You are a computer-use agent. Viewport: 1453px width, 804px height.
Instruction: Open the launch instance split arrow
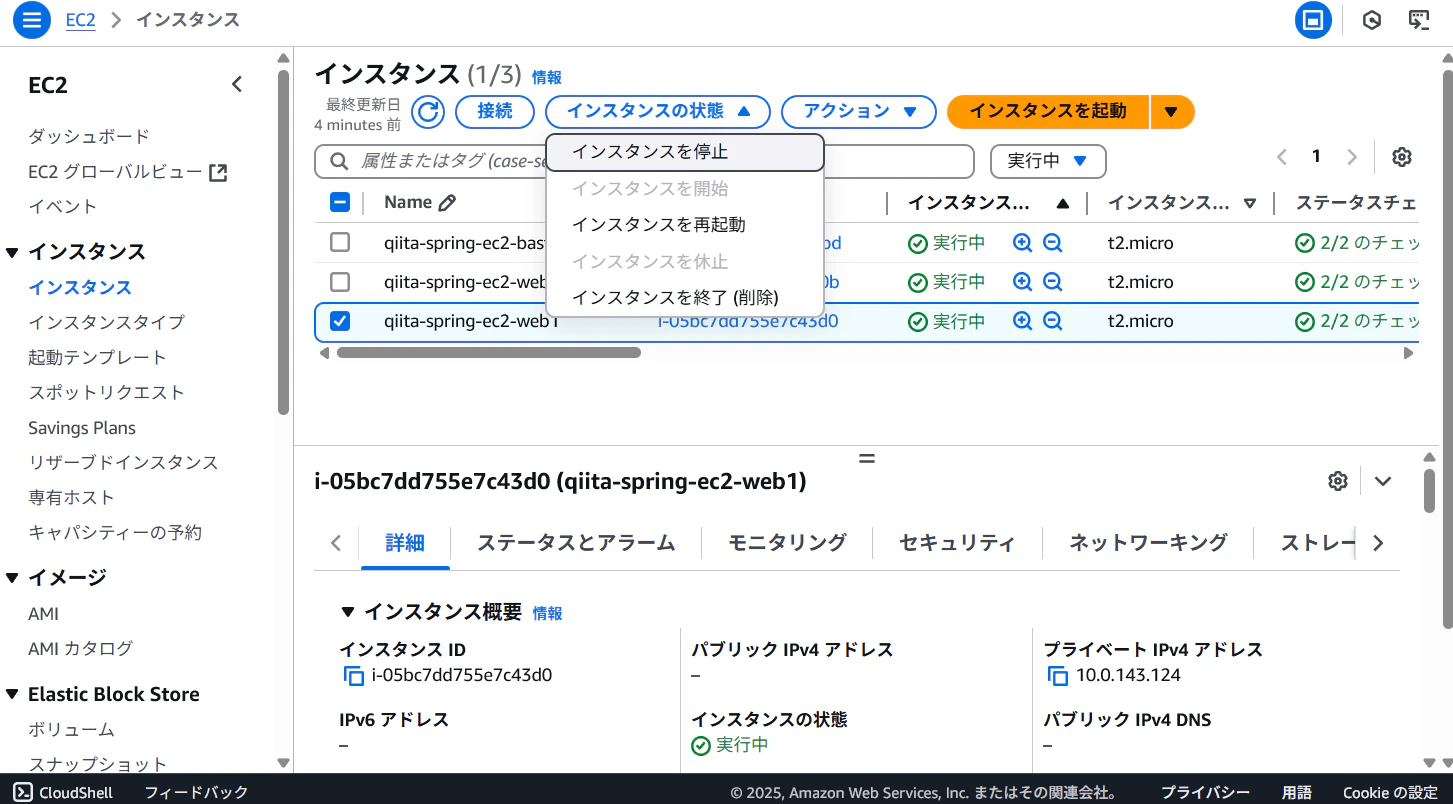click(x=1172, y=112)
